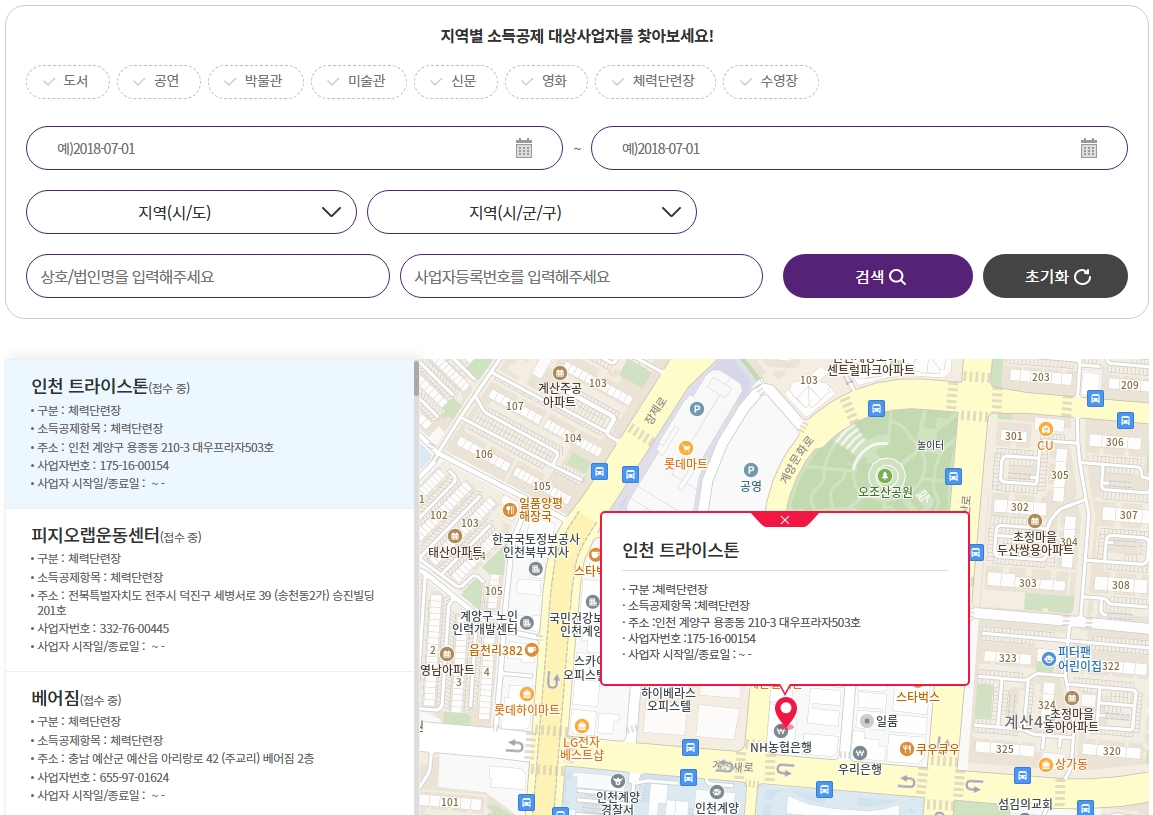Click the 오조산공원 park tree icon
Viewport: 1153px width, 815px height.
pyautogui.click(x=884, y=476)
